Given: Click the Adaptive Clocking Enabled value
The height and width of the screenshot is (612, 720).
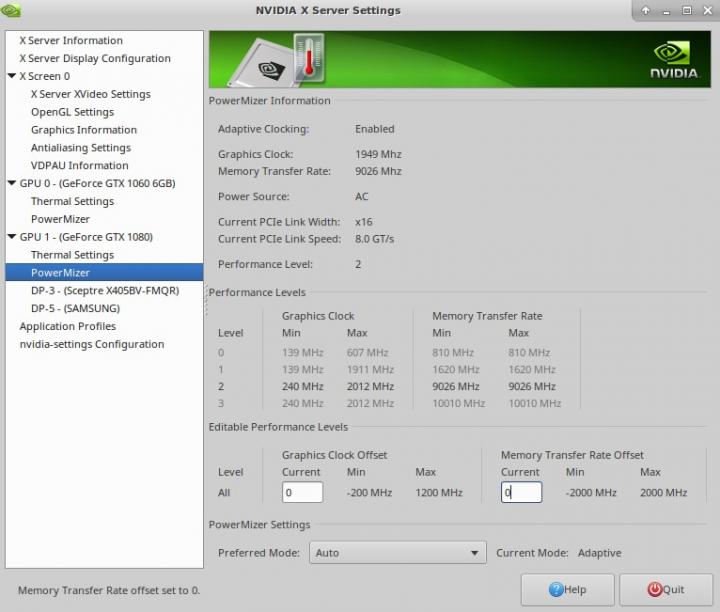Looking at the screenshot, I should [375, 129].
